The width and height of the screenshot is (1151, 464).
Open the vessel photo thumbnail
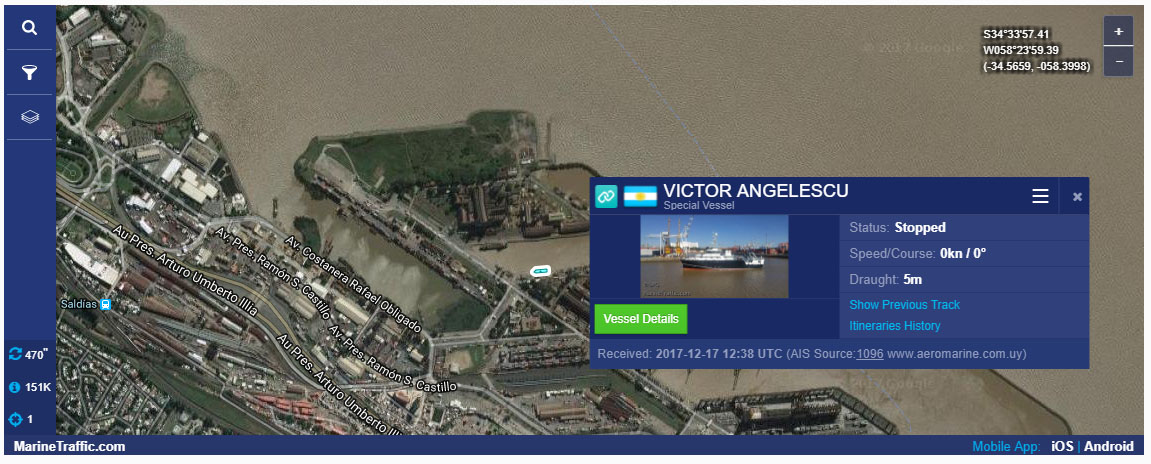tap(714, 256)
